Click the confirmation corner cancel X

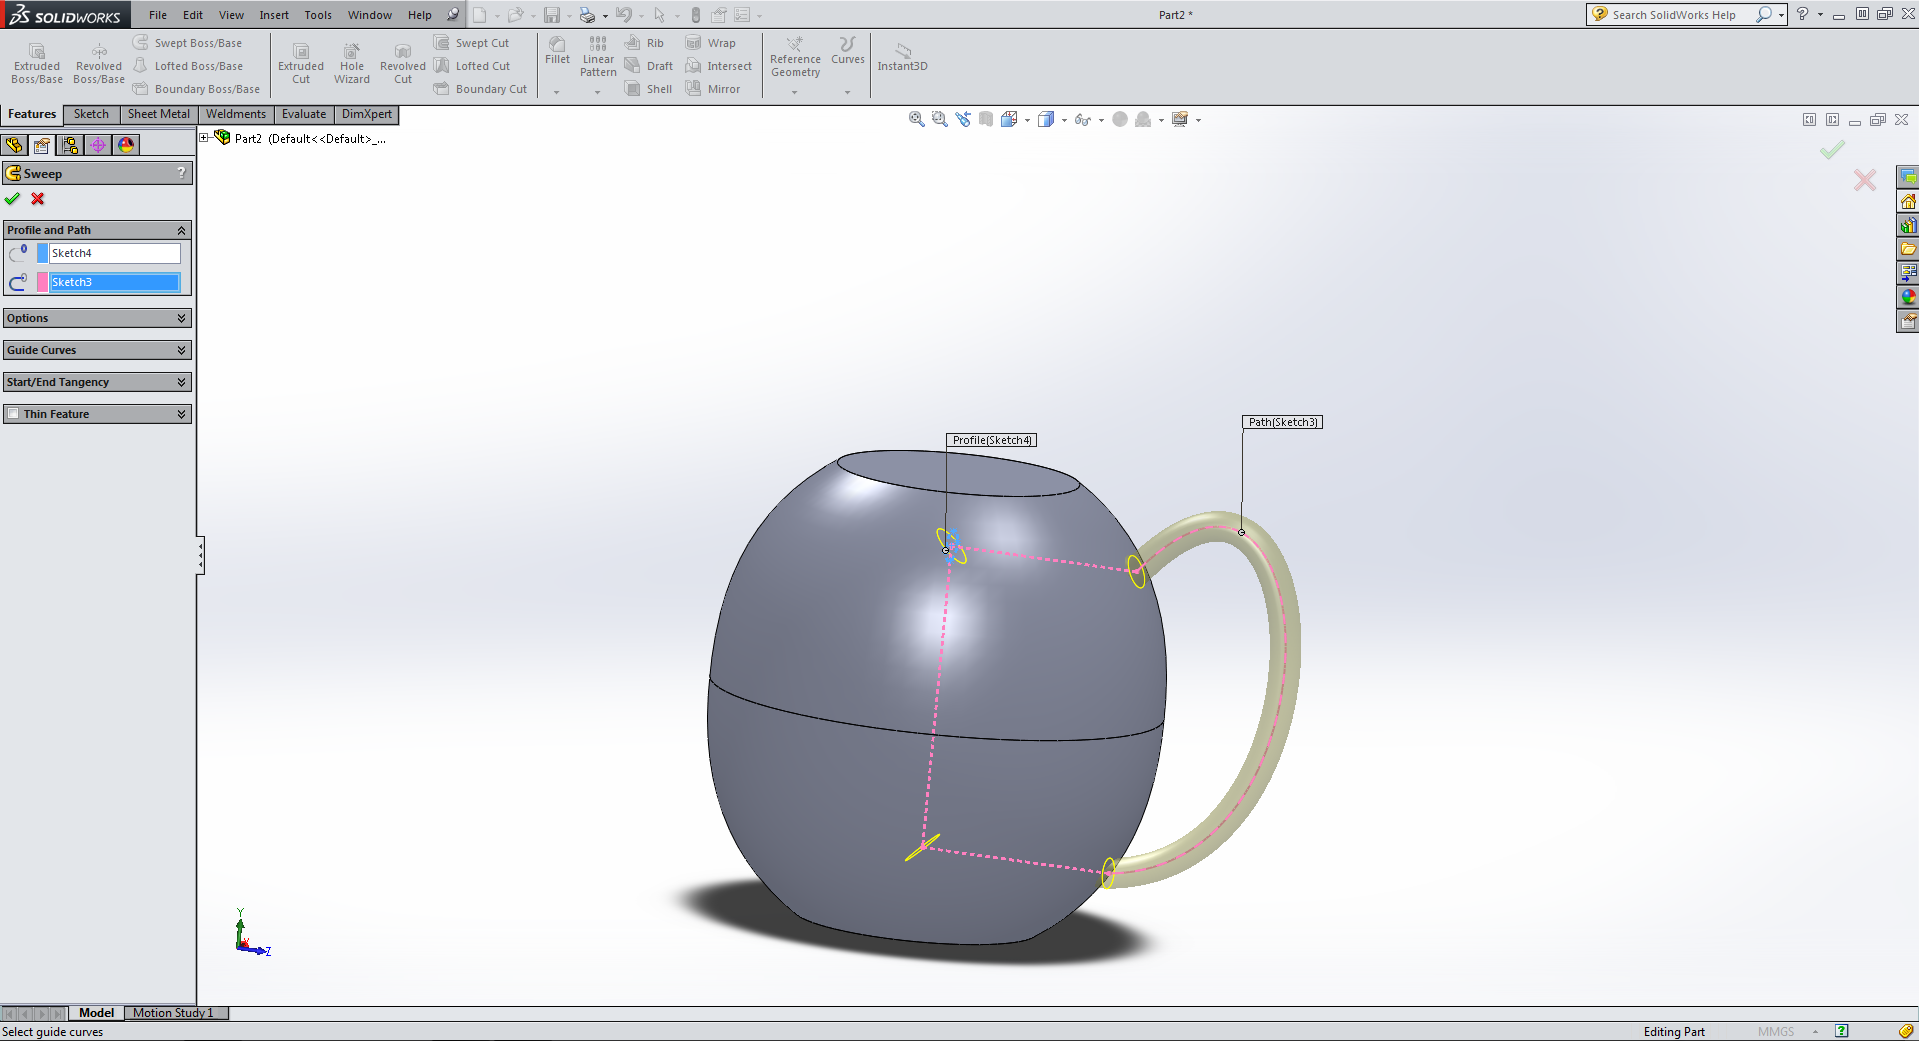coord(1865,180)
